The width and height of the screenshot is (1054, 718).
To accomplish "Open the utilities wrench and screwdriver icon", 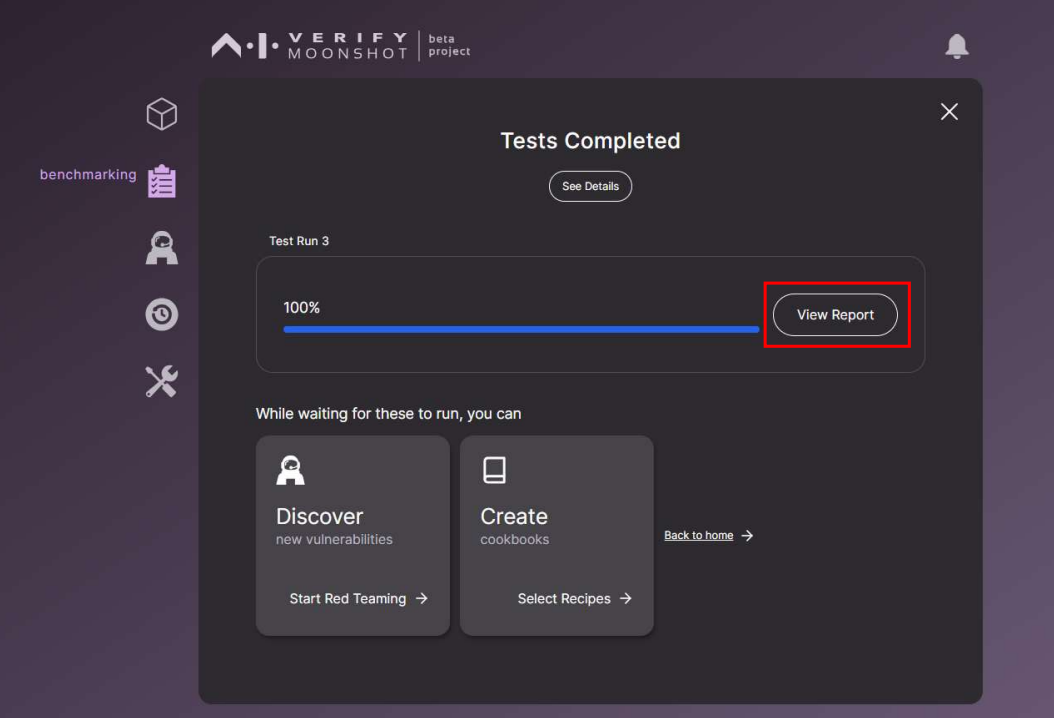I will (x=162, y=381).
